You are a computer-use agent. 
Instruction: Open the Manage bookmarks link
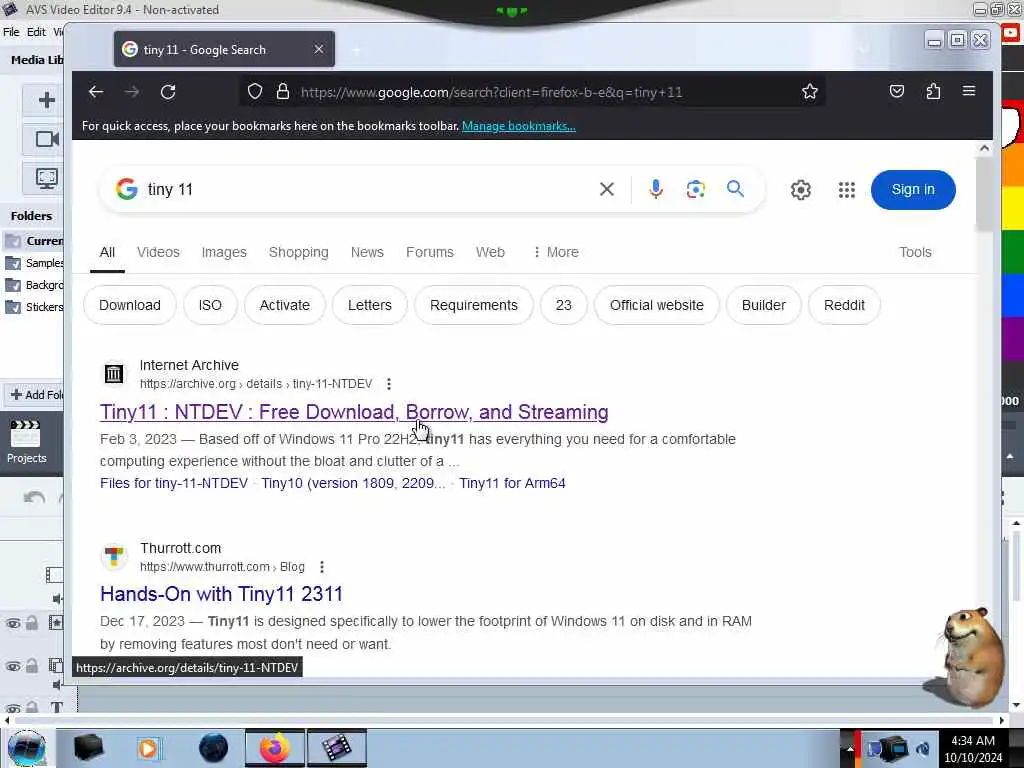(x=519, y=126)
